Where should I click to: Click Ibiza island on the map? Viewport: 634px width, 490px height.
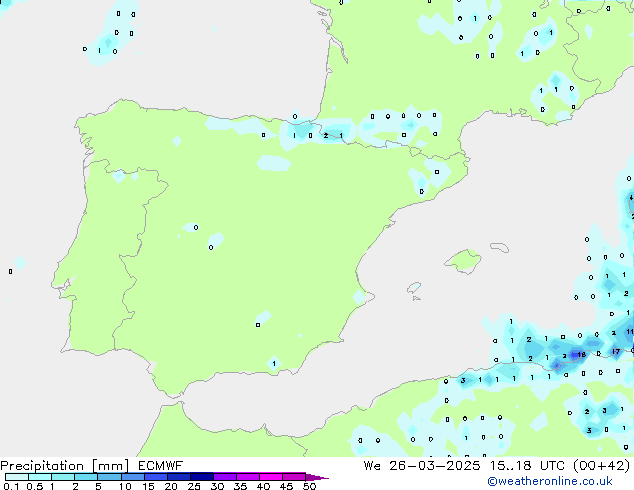click(x=414, y=288)
